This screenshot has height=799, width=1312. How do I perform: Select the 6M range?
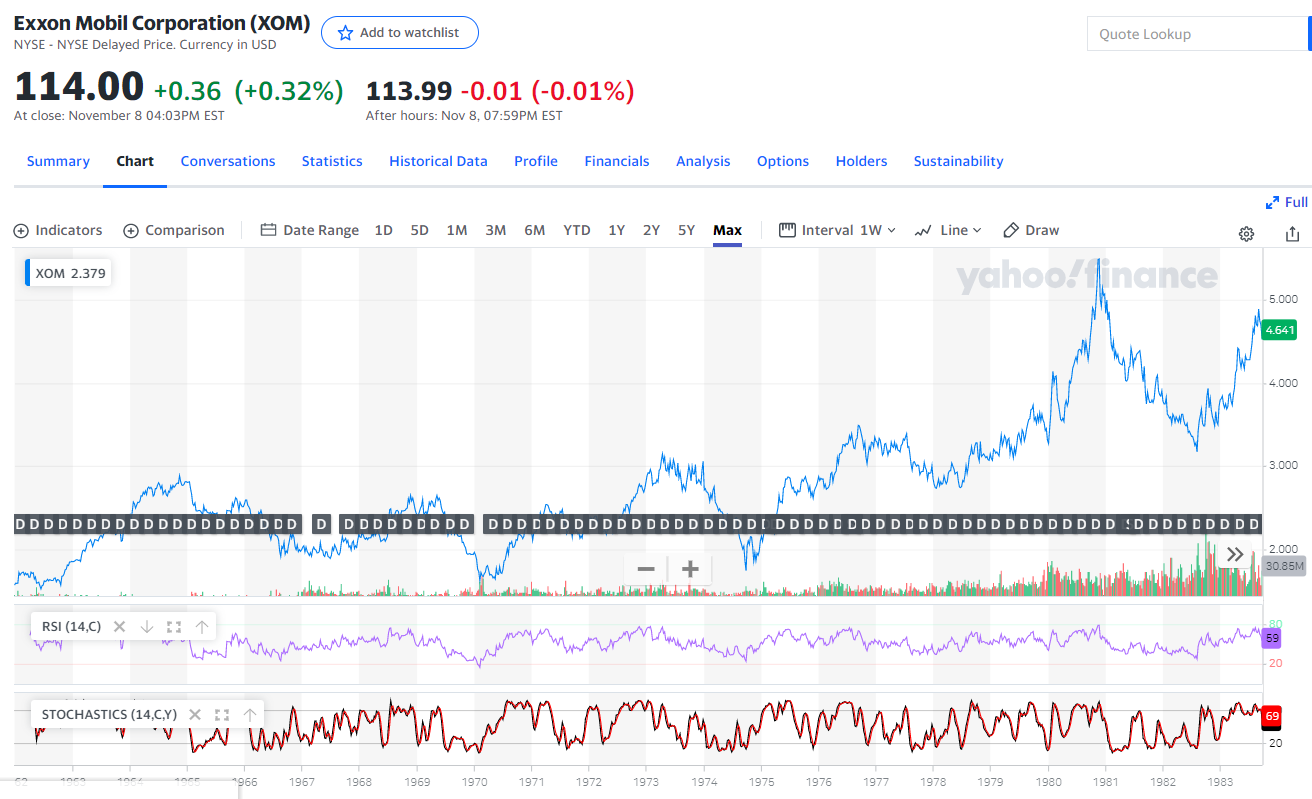point(535,230)
